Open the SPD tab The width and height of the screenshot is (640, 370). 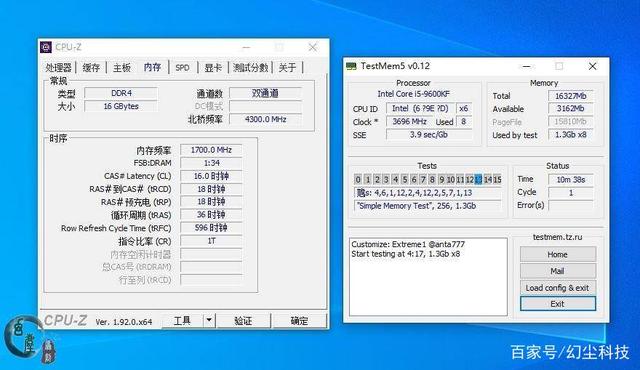182,68
